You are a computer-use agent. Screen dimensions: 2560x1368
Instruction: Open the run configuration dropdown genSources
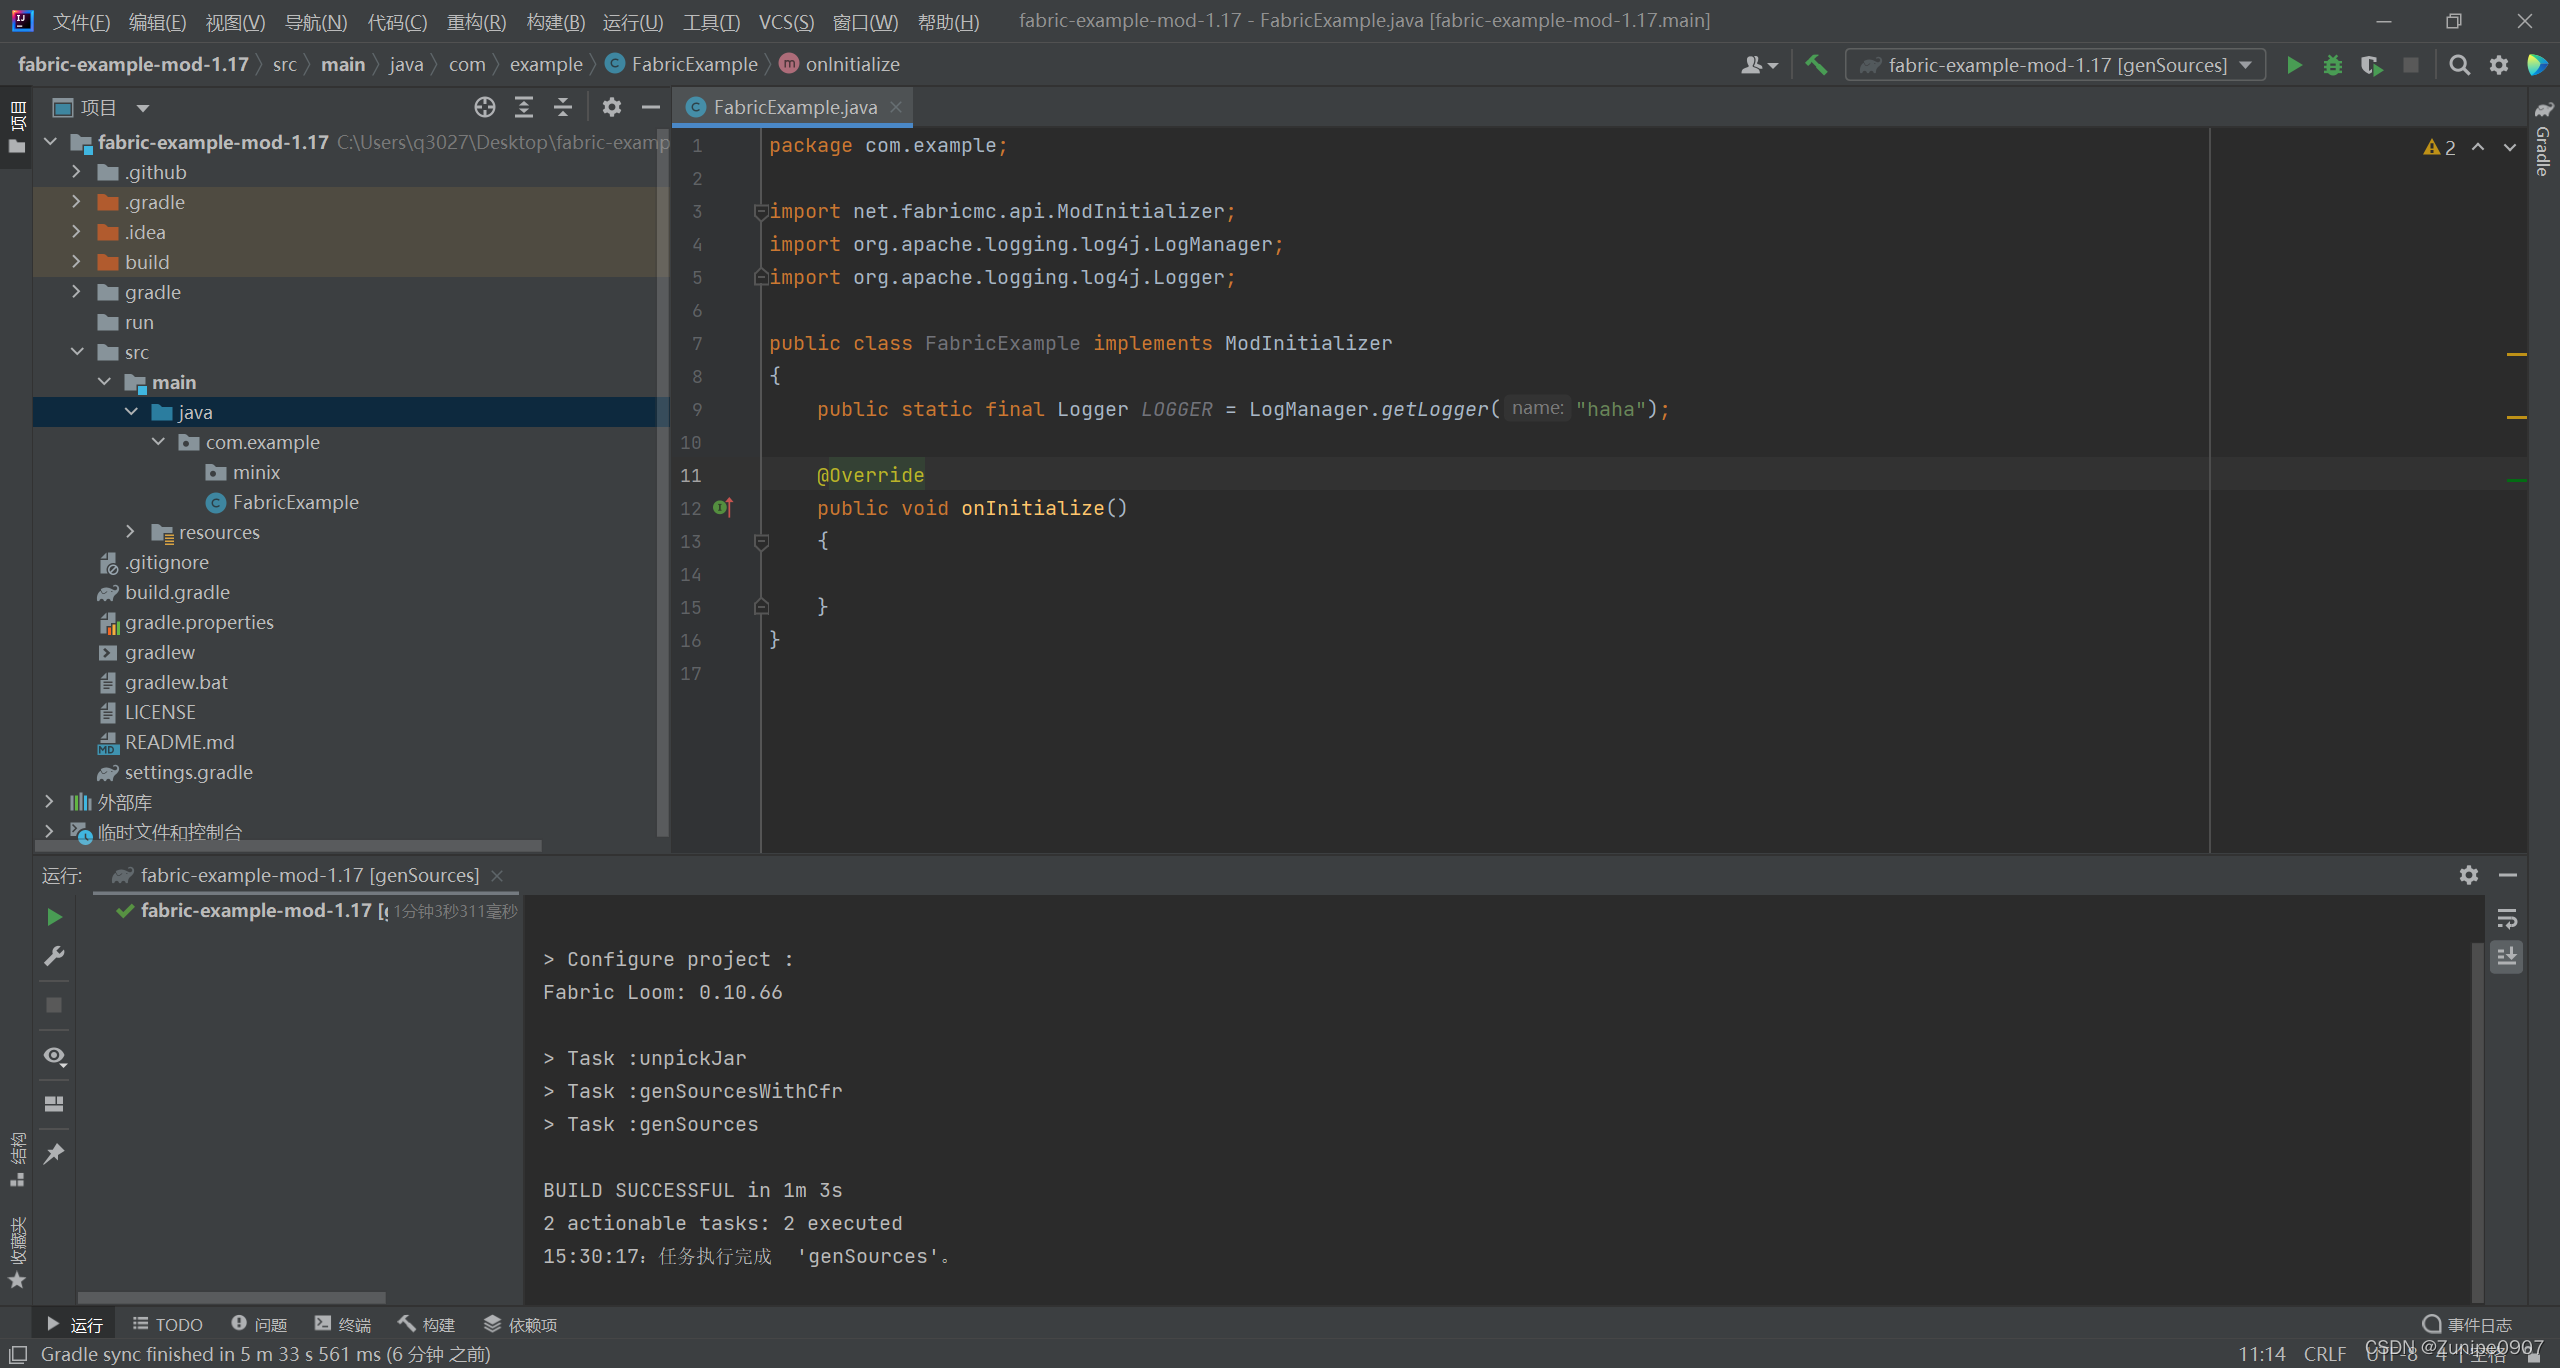click(x=2055, y=65)
